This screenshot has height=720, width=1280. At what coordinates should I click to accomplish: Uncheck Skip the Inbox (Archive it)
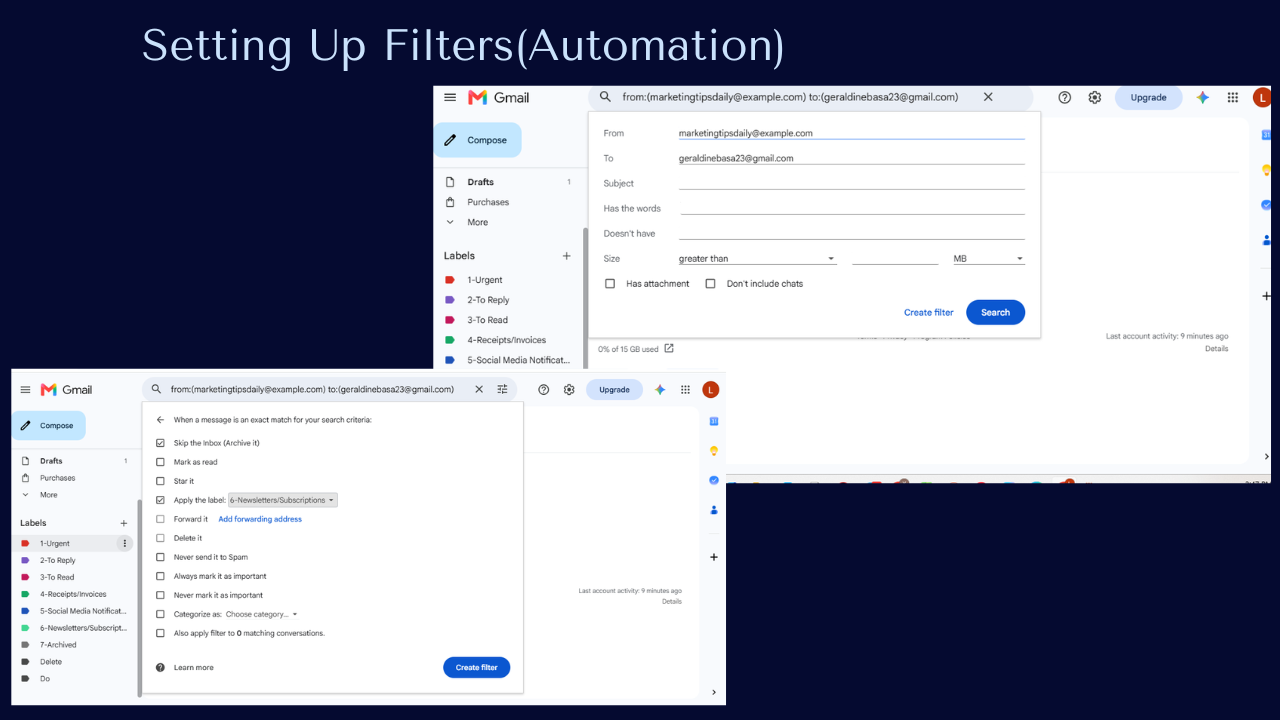pos(160,443)
